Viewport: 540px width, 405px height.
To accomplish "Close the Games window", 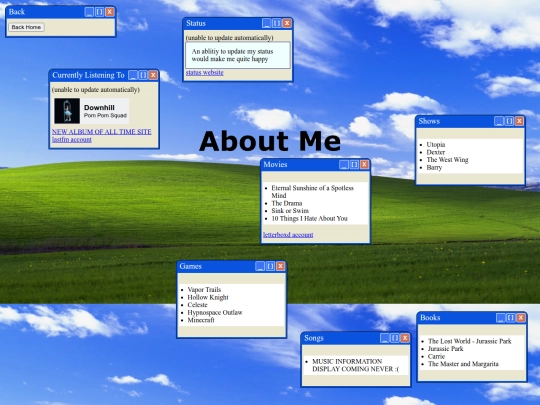I will 281,266.
